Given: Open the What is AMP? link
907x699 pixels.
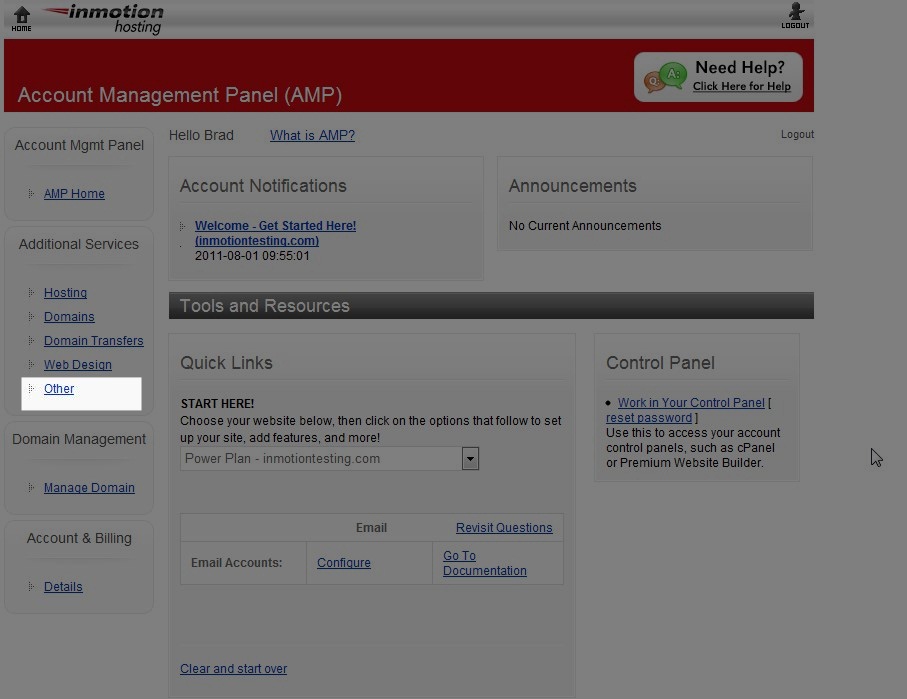Looking at the screenshot, I should [312, 135].
